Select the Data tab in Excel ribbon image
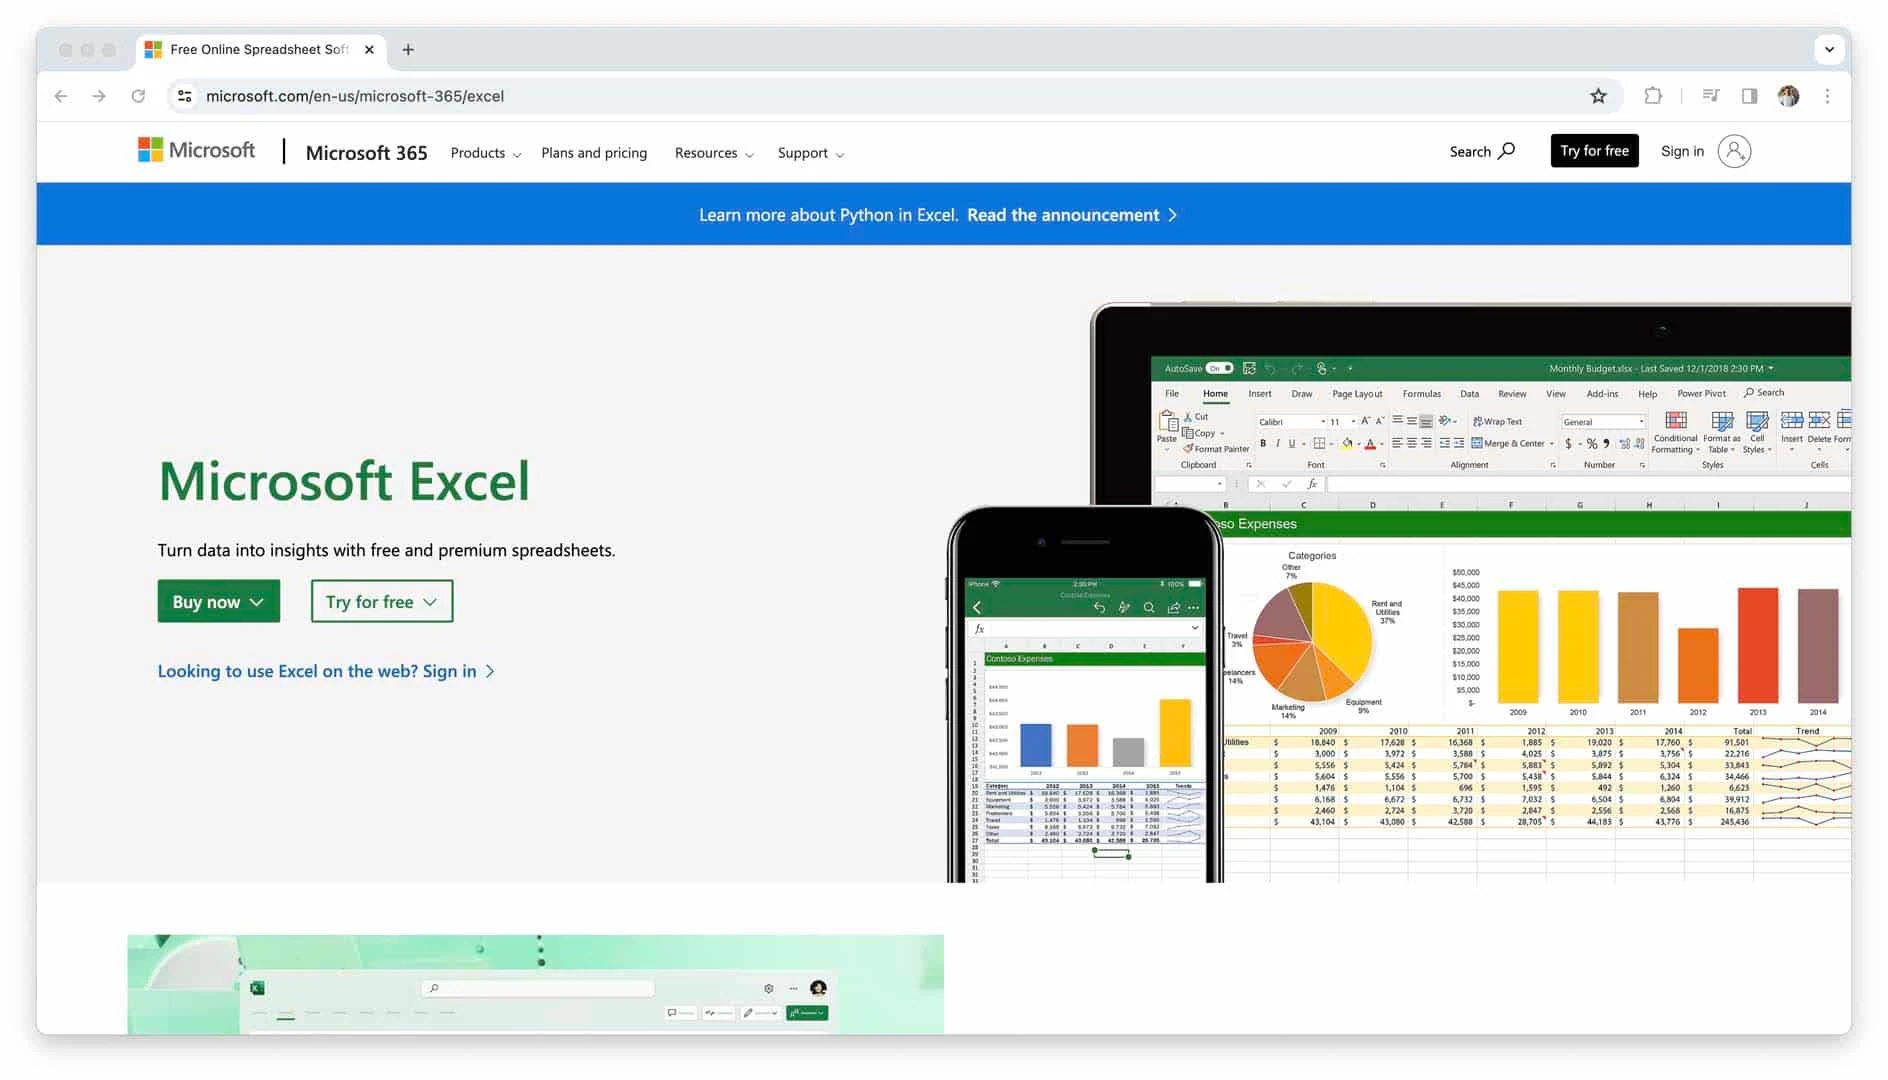 1469,394
